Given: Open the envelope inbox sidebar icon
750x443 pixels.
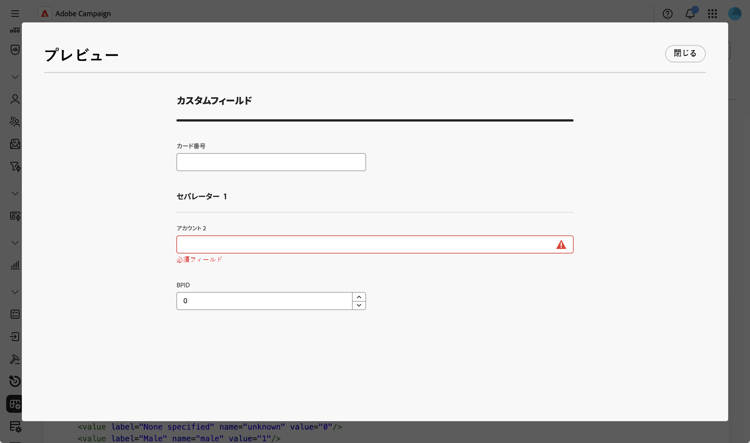Looking at the screenshot, I should [15, 144].
